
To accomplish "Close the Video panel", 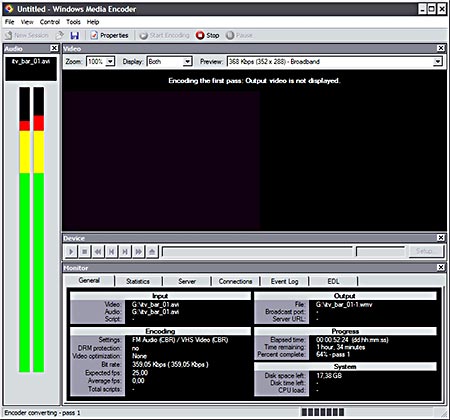I will coord(441,48).
